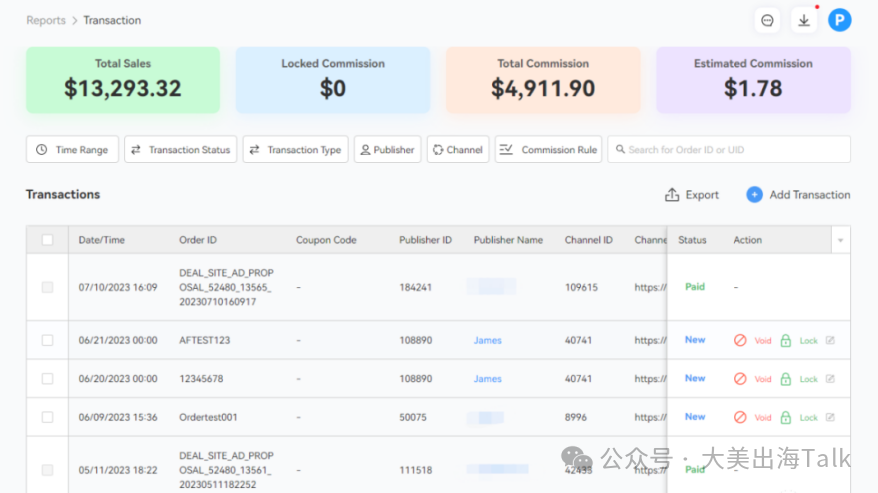The image size is (878, 493).
Task: Expand the column options arrow in table header
Action: coord(840,240)
